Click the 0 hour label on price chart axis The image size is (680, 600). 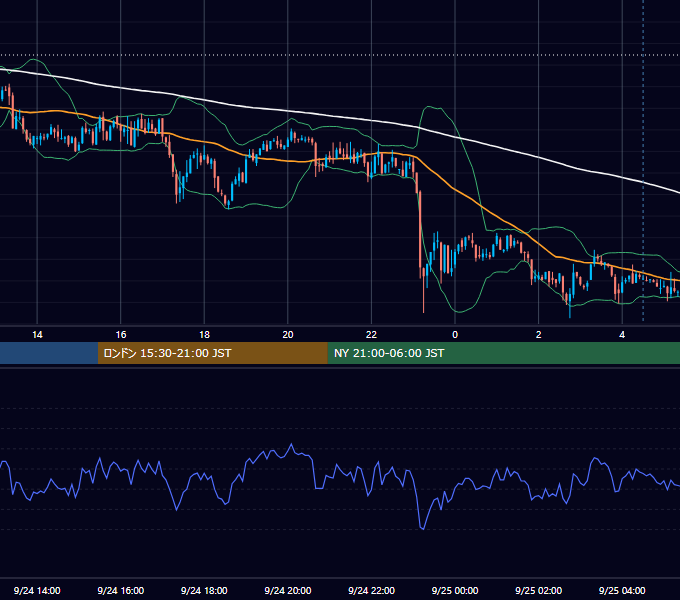click(x=455, y=335)
